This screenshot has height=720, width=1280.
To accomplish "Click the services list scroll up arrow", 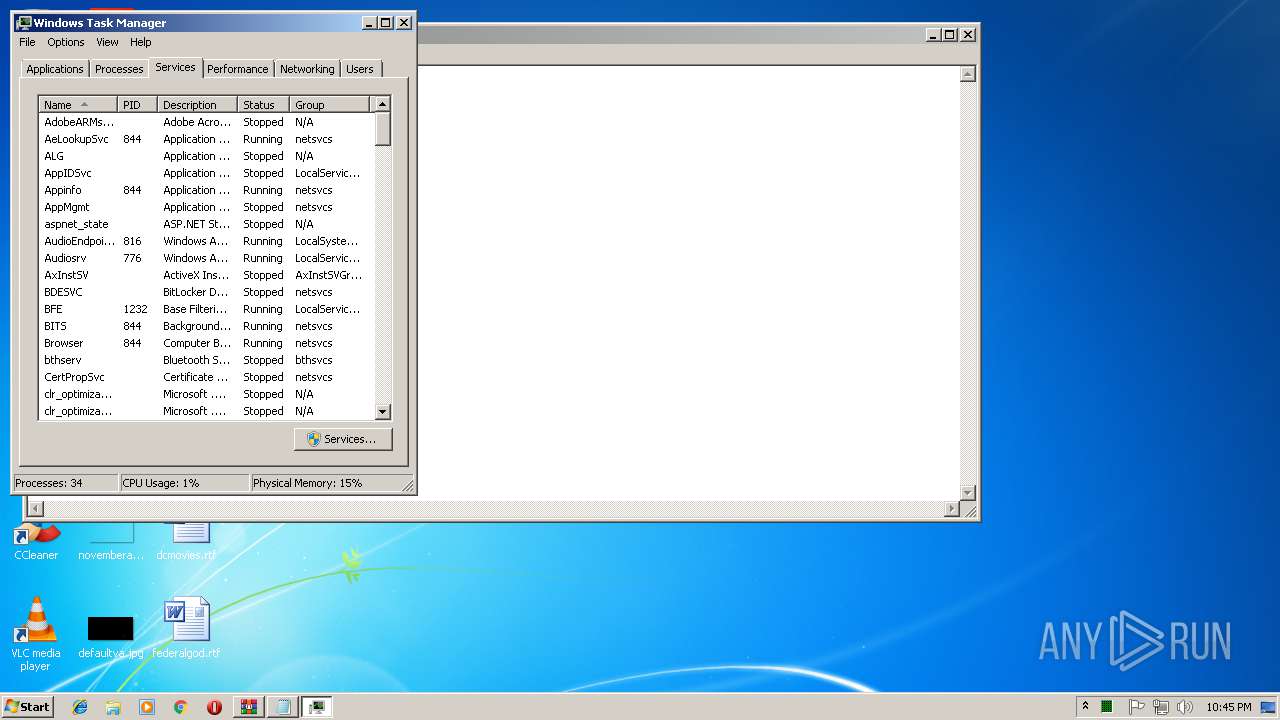I will point(382,104).
